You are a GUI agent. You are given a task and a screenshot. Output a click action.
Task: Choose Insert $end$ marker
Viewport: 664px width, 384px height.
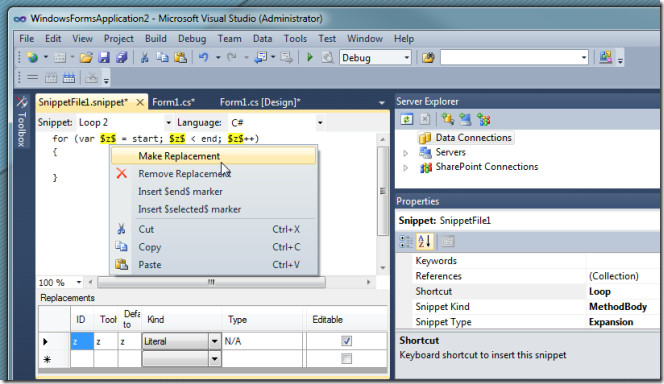213,191
